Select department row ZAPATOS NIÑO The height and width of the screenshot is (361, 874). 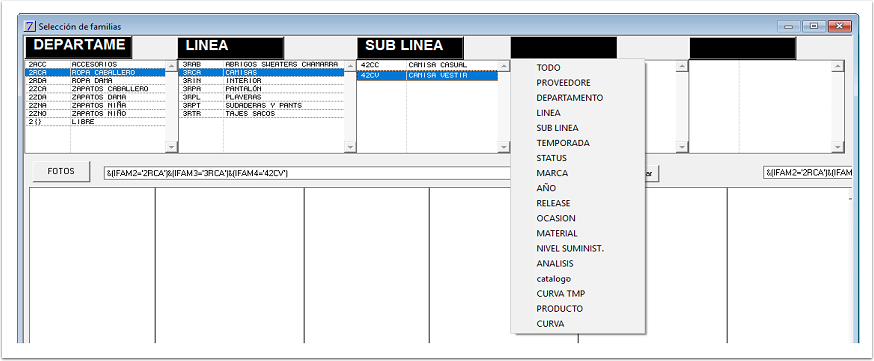[x=95, y=113]
